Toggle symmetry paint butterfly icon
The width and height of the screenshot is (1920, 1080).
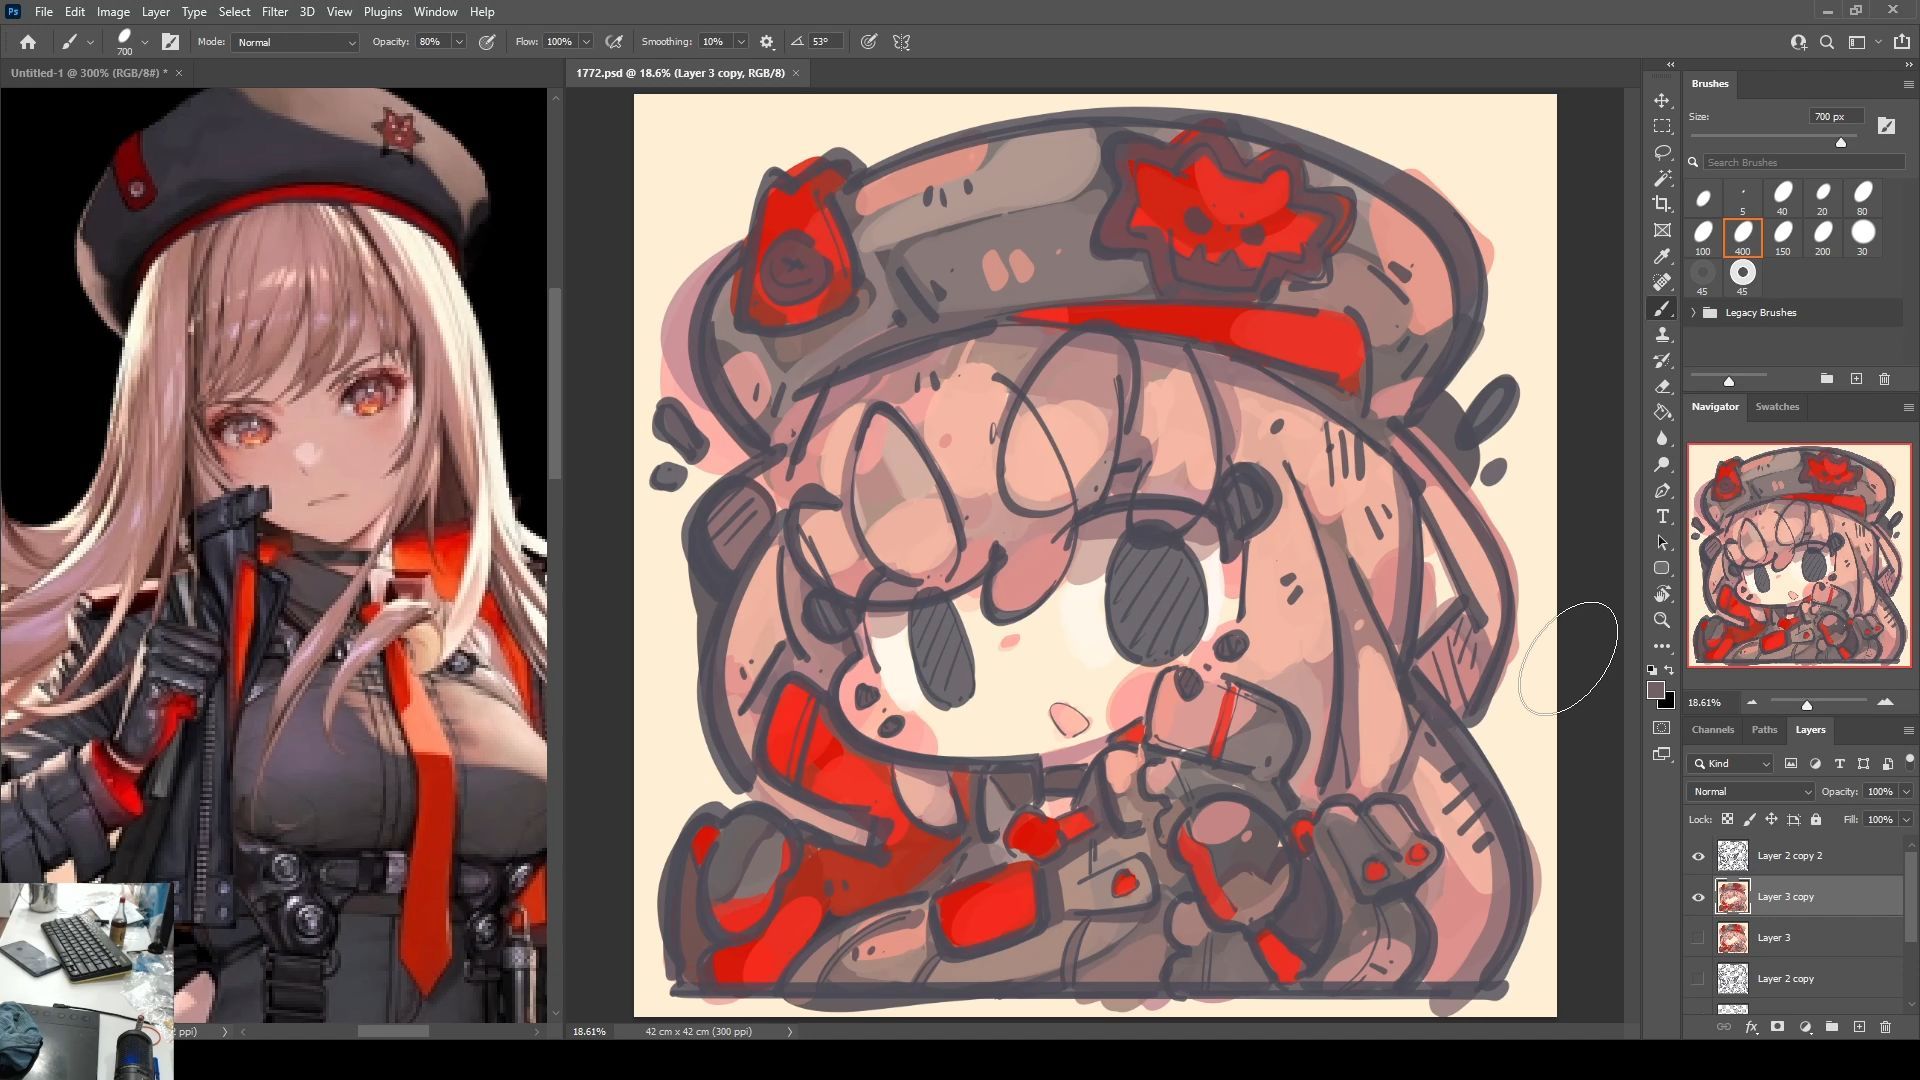coord(902,42)
